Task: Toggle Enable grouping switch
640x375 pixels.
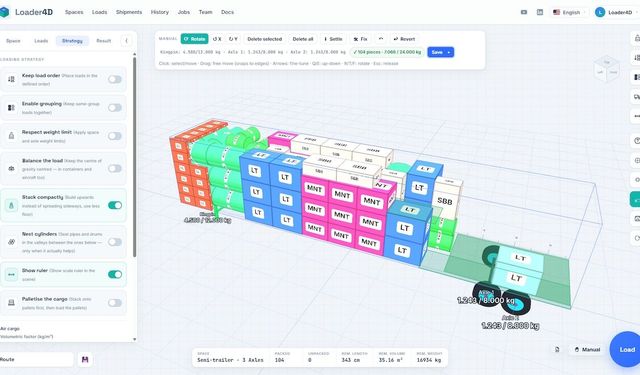Action: pos(115,108)
